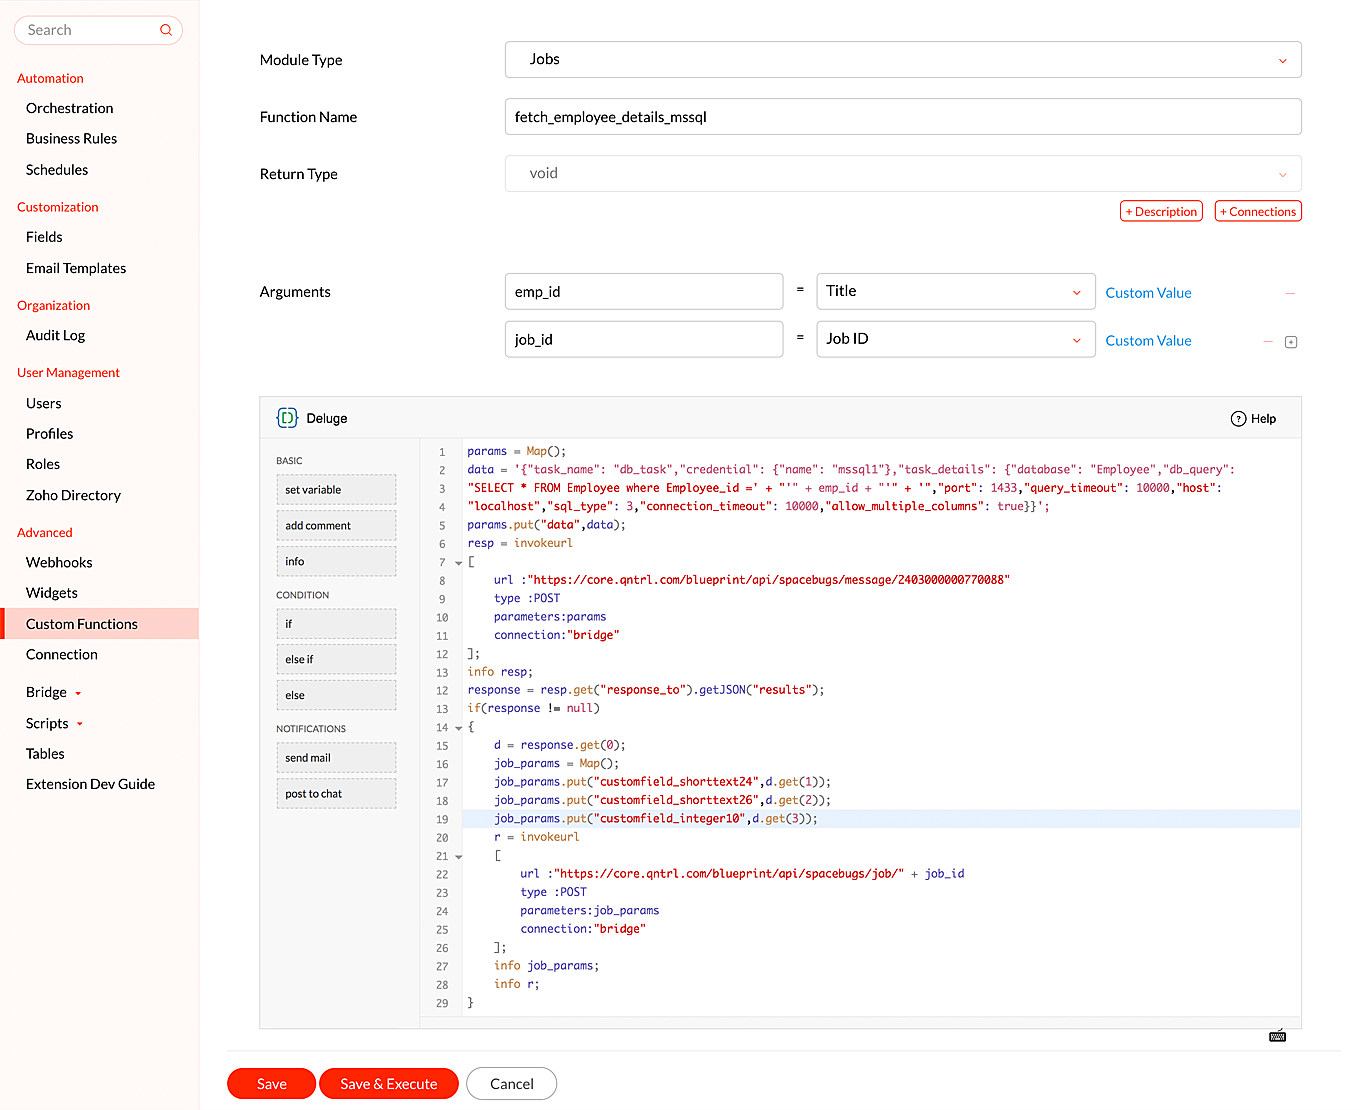Add a Description to the function

click(1161, 212)
